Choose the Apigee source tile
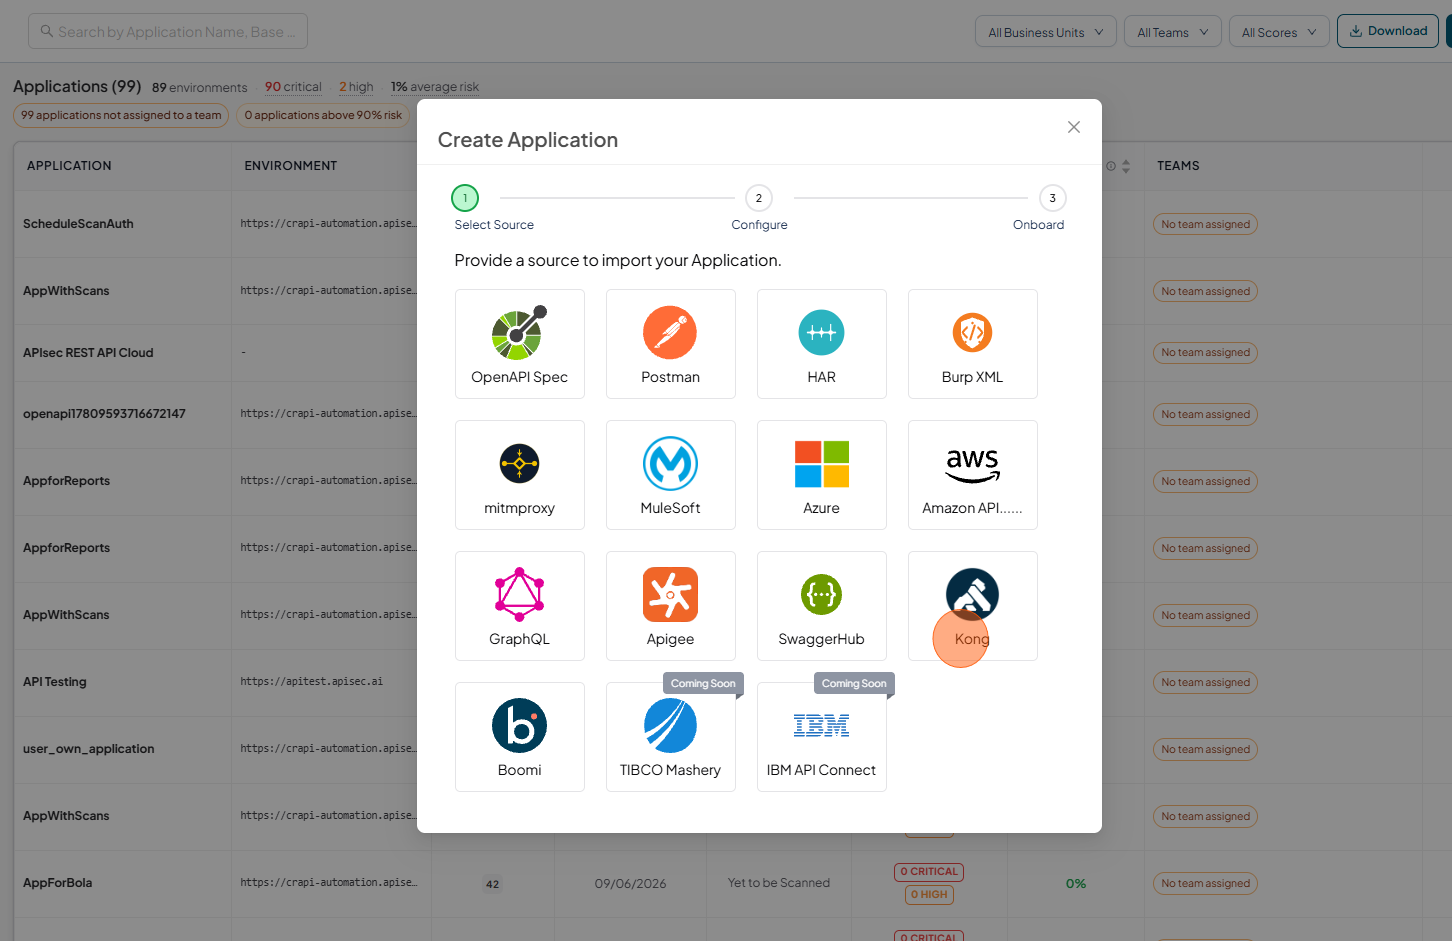Image resolution: width=1452 pixels, height=941 pixels. 670,606
